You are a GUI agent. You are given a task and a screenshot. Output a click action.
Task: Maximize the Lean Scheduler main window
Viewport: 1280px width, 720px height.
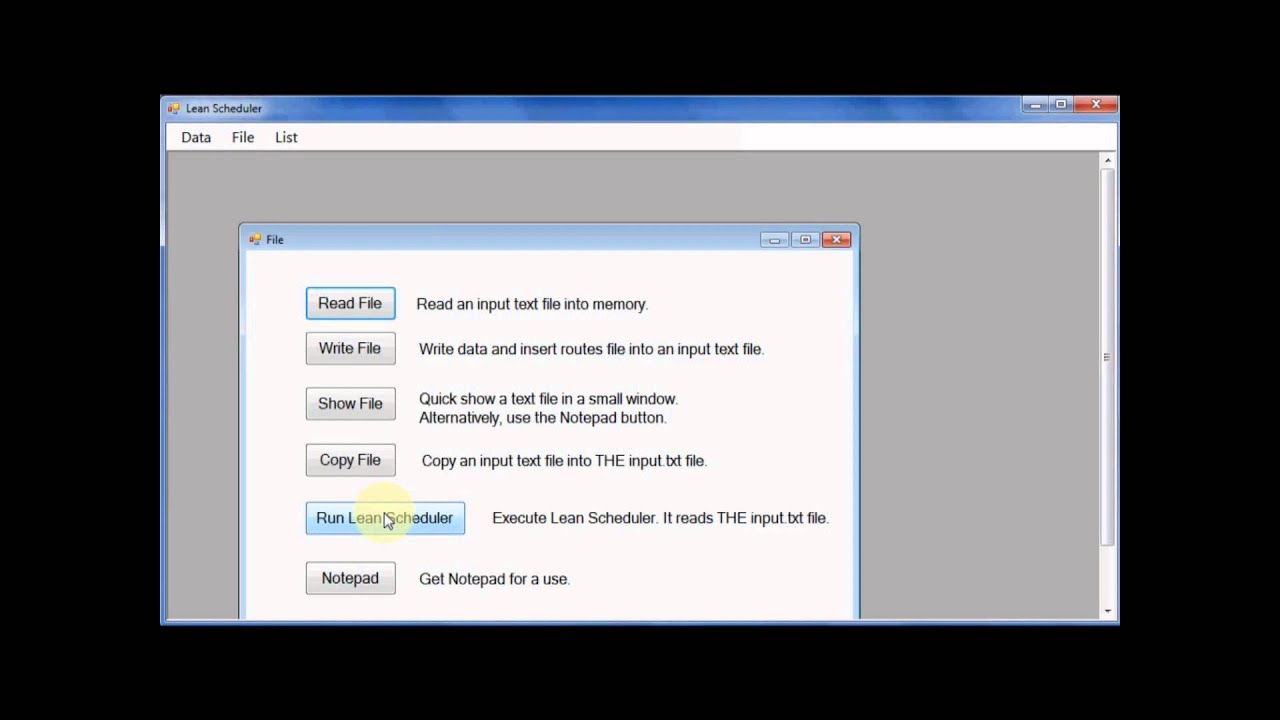(1061, 105)
